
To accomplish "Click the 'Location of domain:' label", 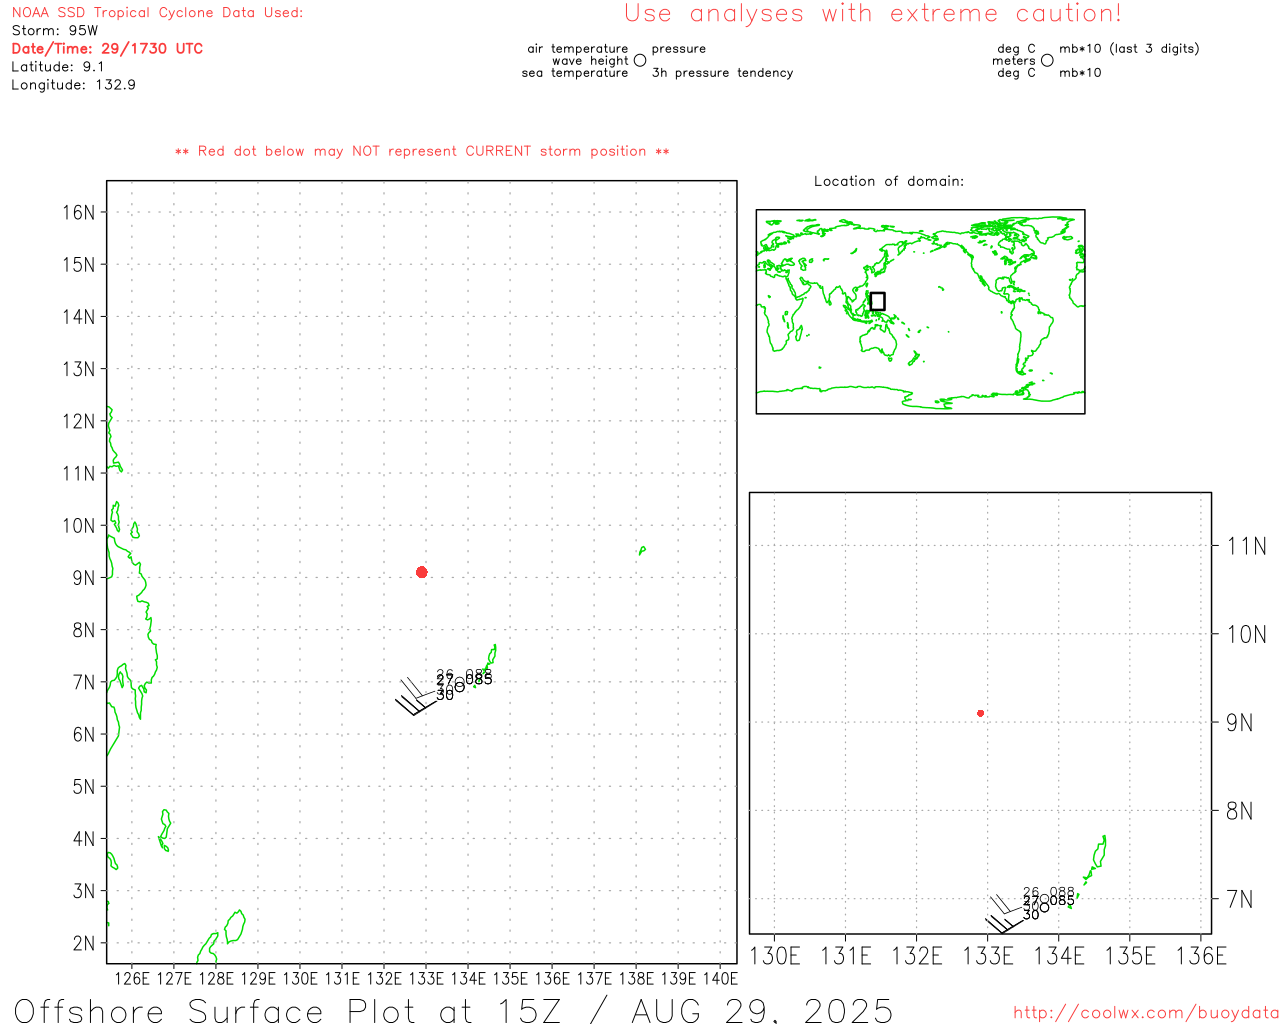I will (889, 181).
